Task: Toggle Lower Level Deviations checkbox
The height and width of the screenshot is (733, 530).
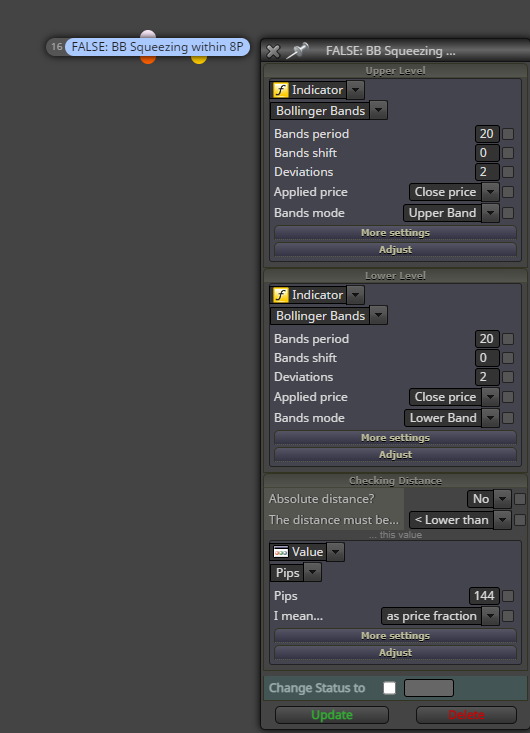Action: pos(508,377)
